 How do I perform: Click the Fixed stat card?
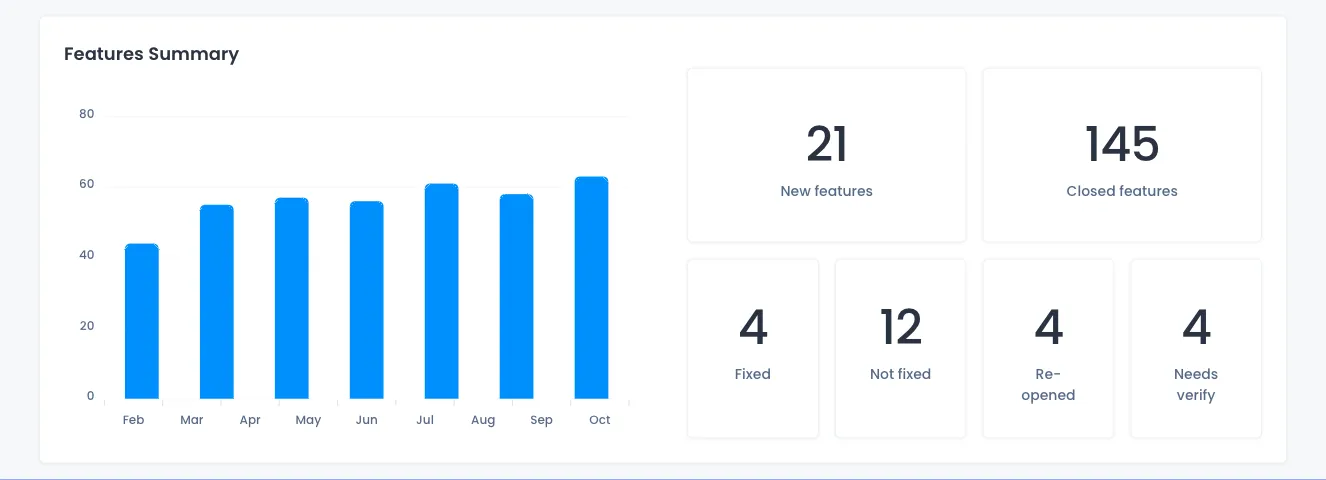752,348
